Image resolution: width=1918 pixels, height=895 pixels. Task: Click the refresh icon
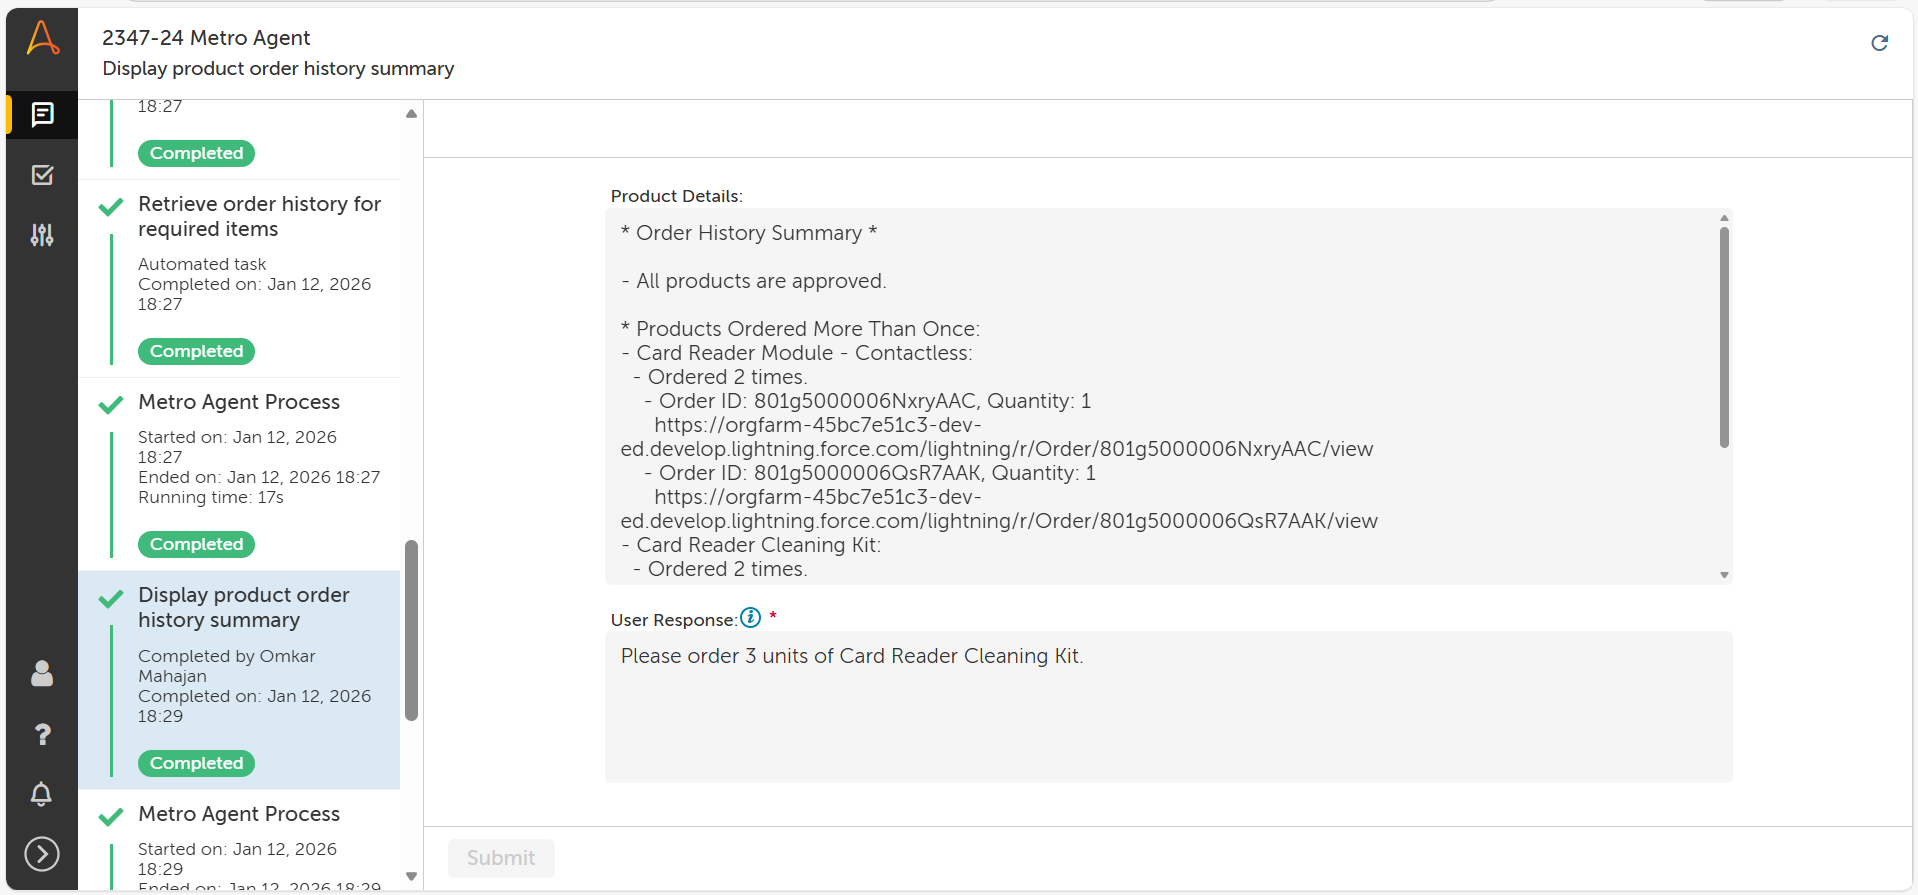tap(1879, 43)
